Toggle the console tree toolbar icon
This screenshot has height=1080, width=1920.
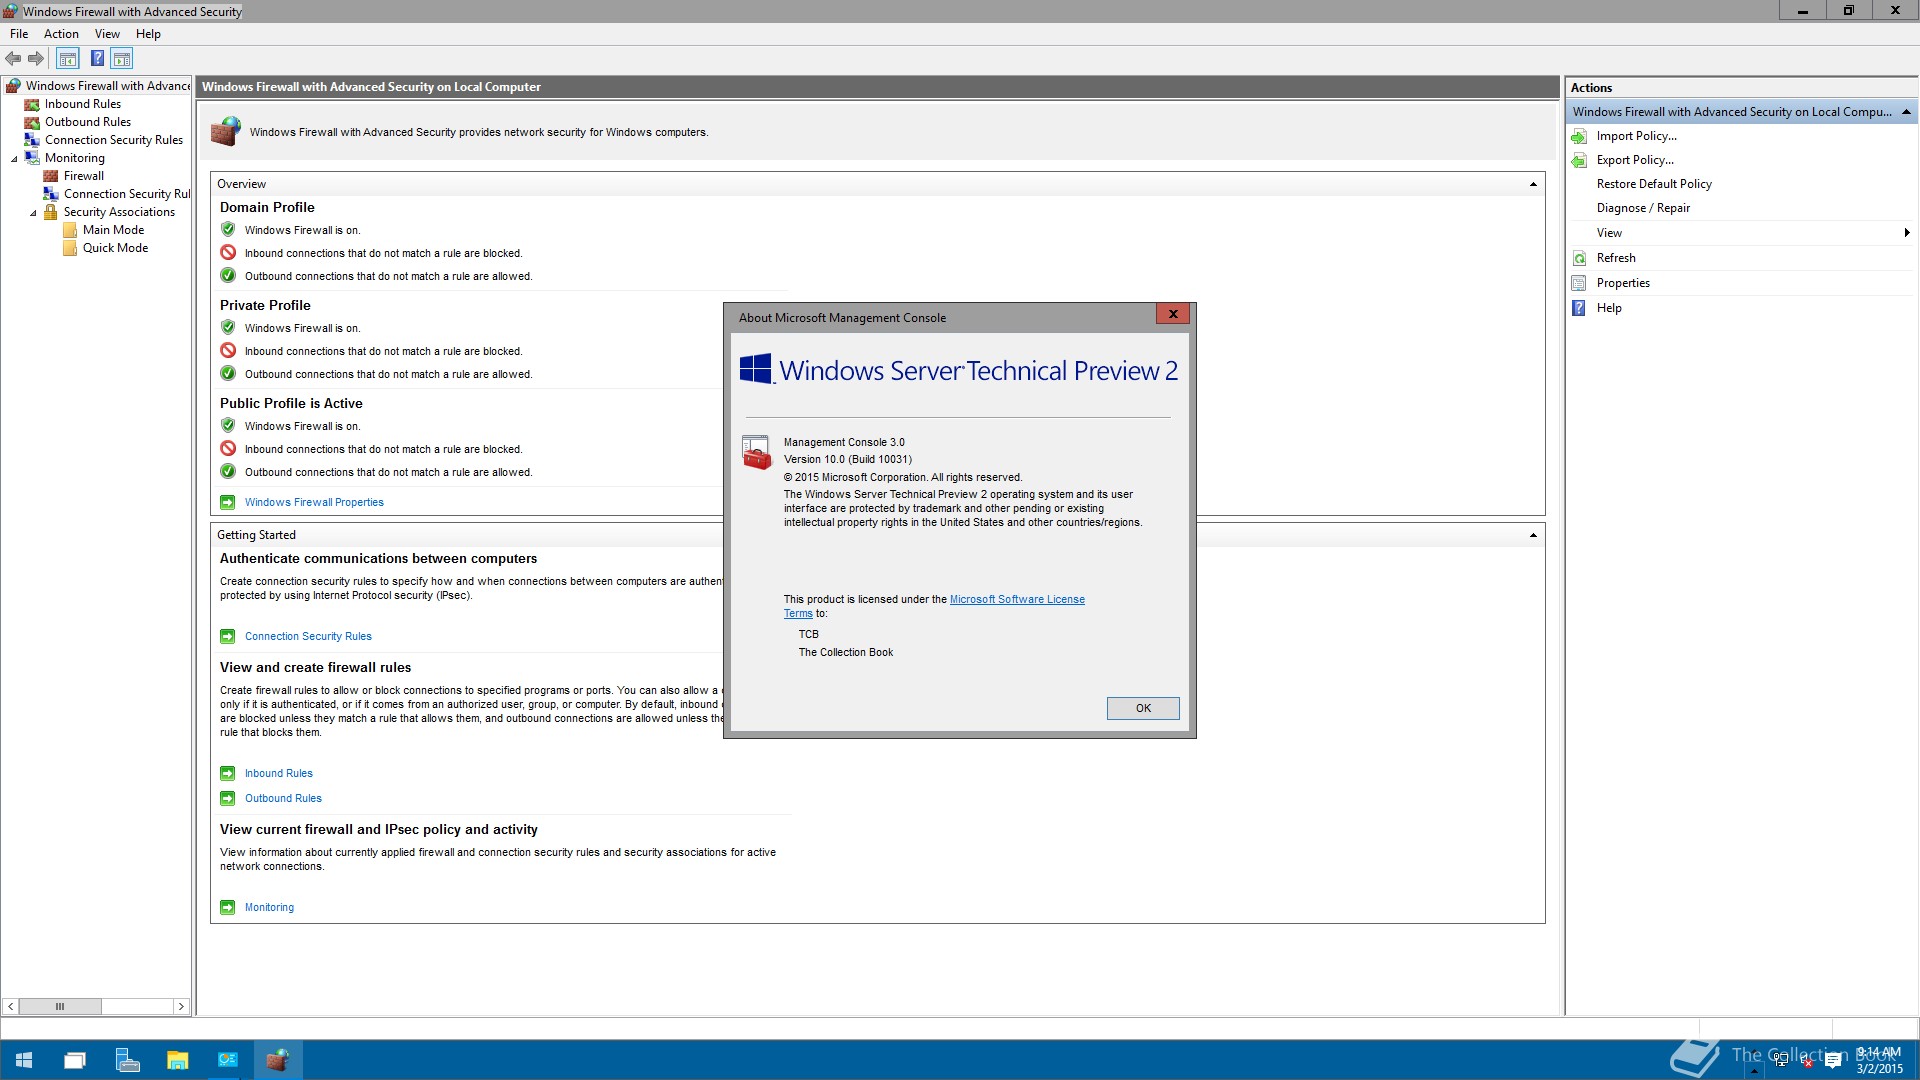(x=67, y=59)
